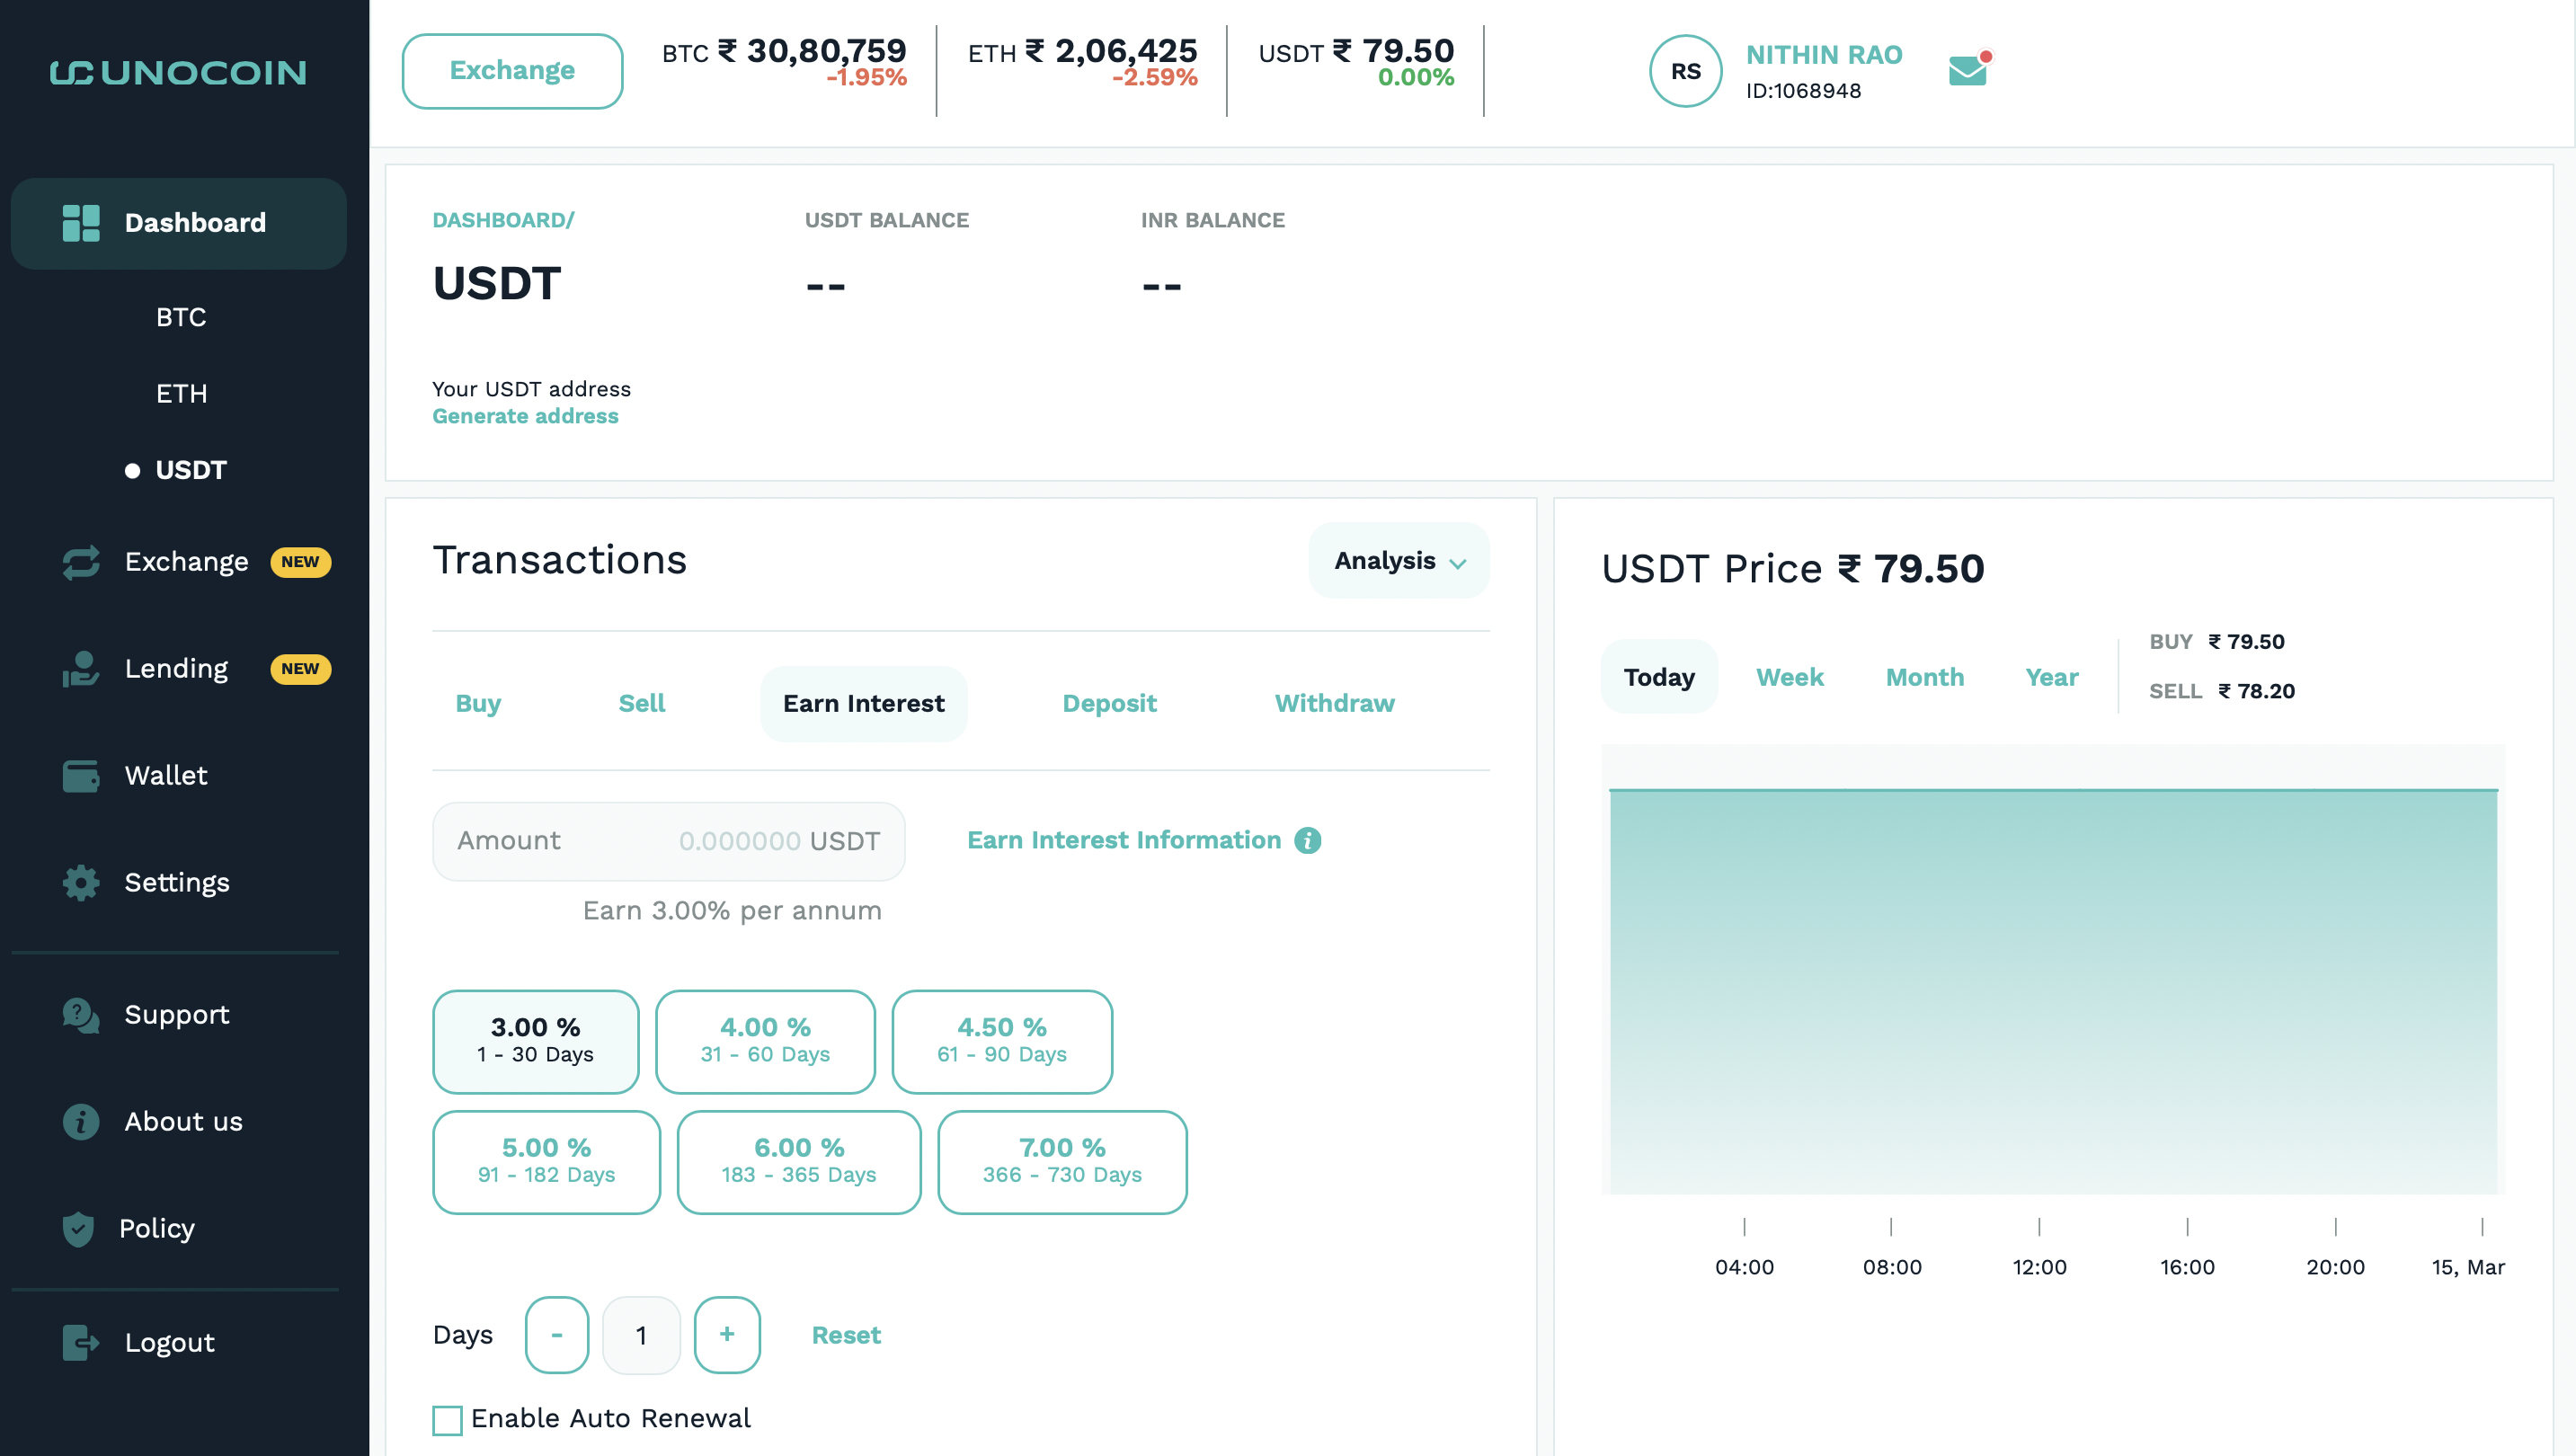Click the Amount USDT input field
Viewport: 2576px width, 1456px height.
(669, 842)
